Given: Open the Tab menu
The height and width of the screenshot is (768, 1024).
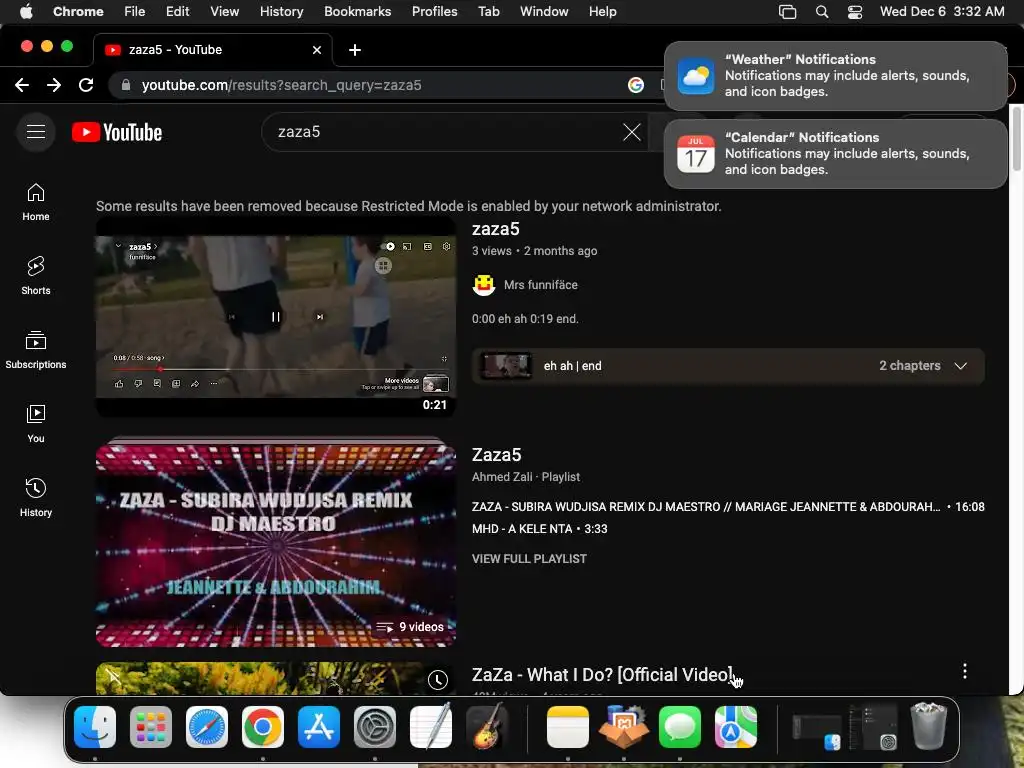Looking at the screenshot, I should click(488, 11).
